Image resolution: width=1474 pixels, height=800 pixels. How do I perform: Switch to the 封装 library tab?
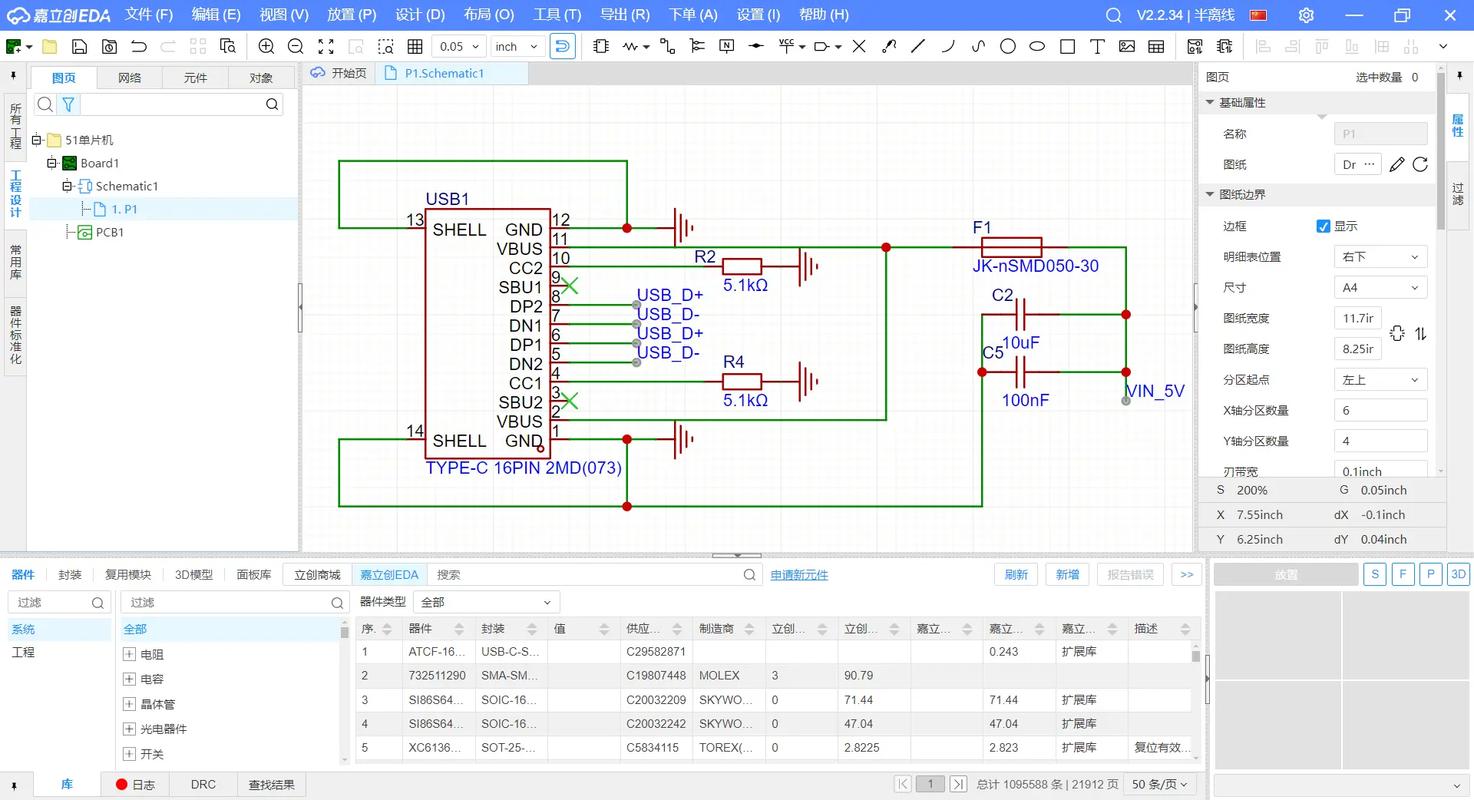tap(70, 575)
